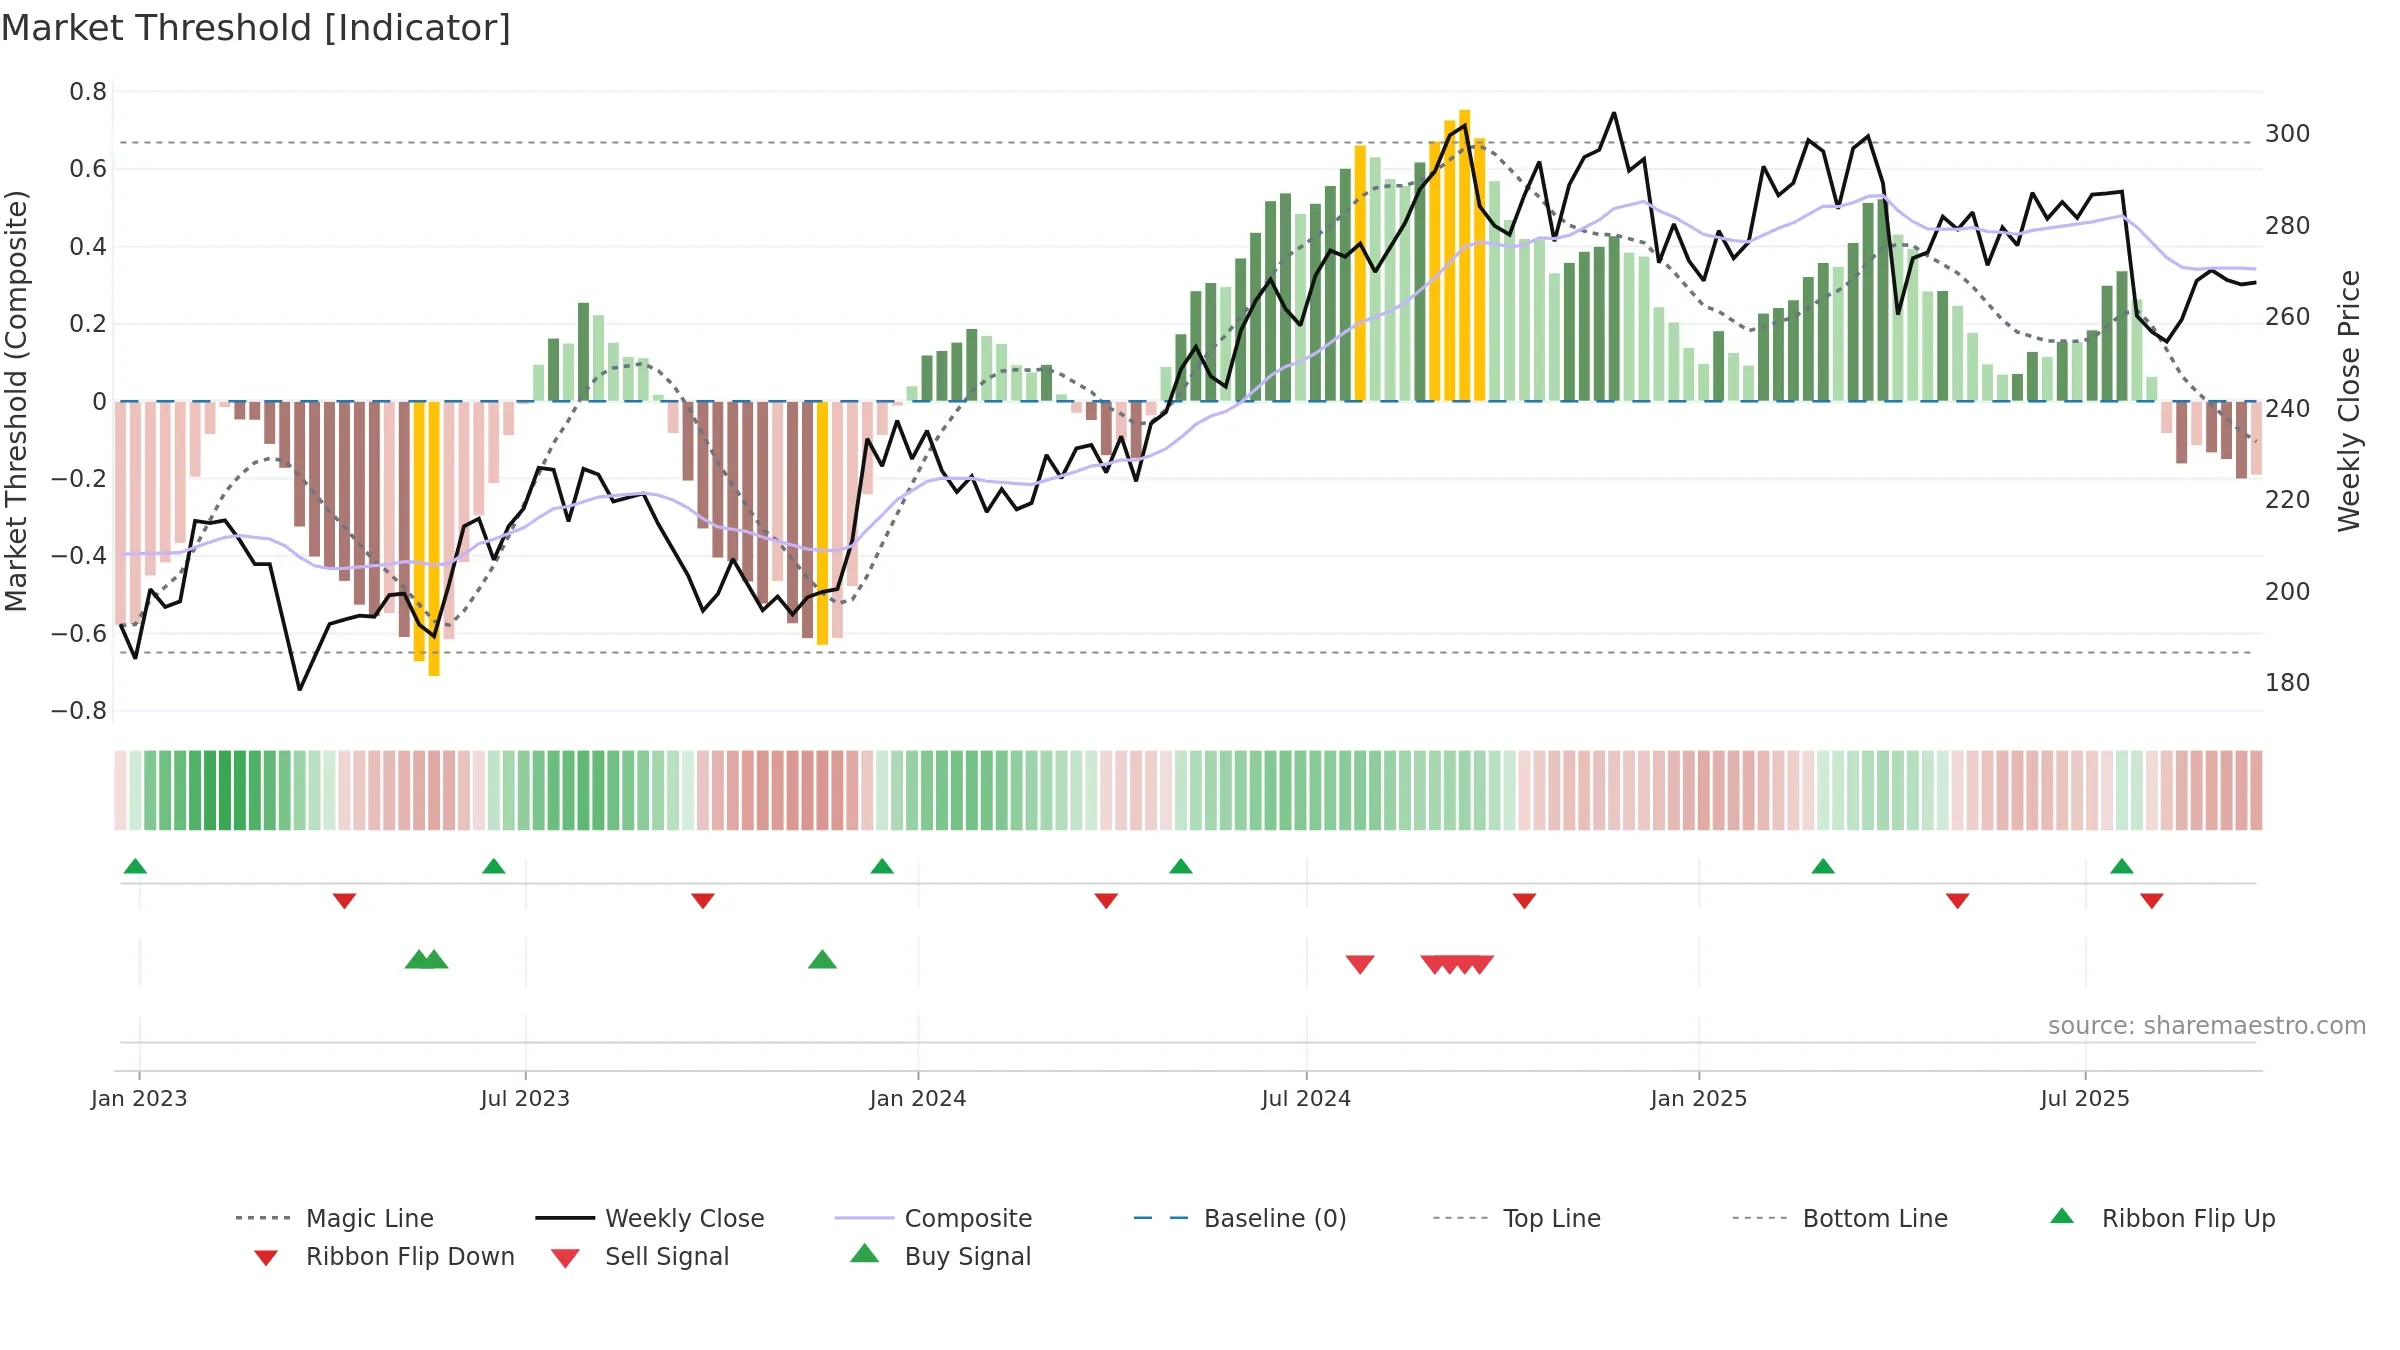Viewport: 2400px width, 1350px height.
Task: Click the ribbon flip up marker just before Jul 2023
Action: tap(494, 866)
